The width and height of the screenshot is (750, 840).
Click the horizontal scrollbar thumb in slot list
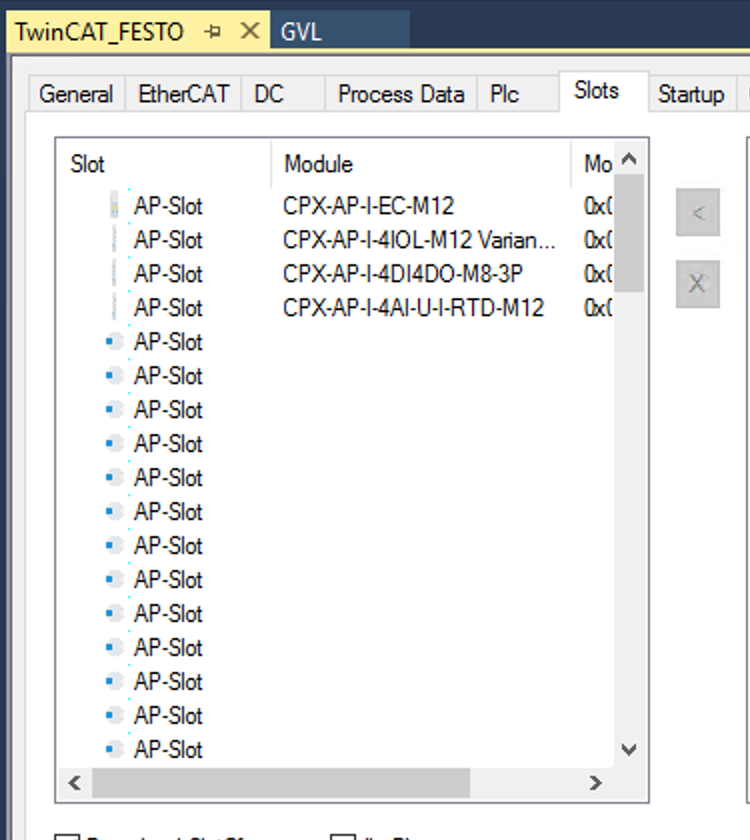(x=281, y=783)
